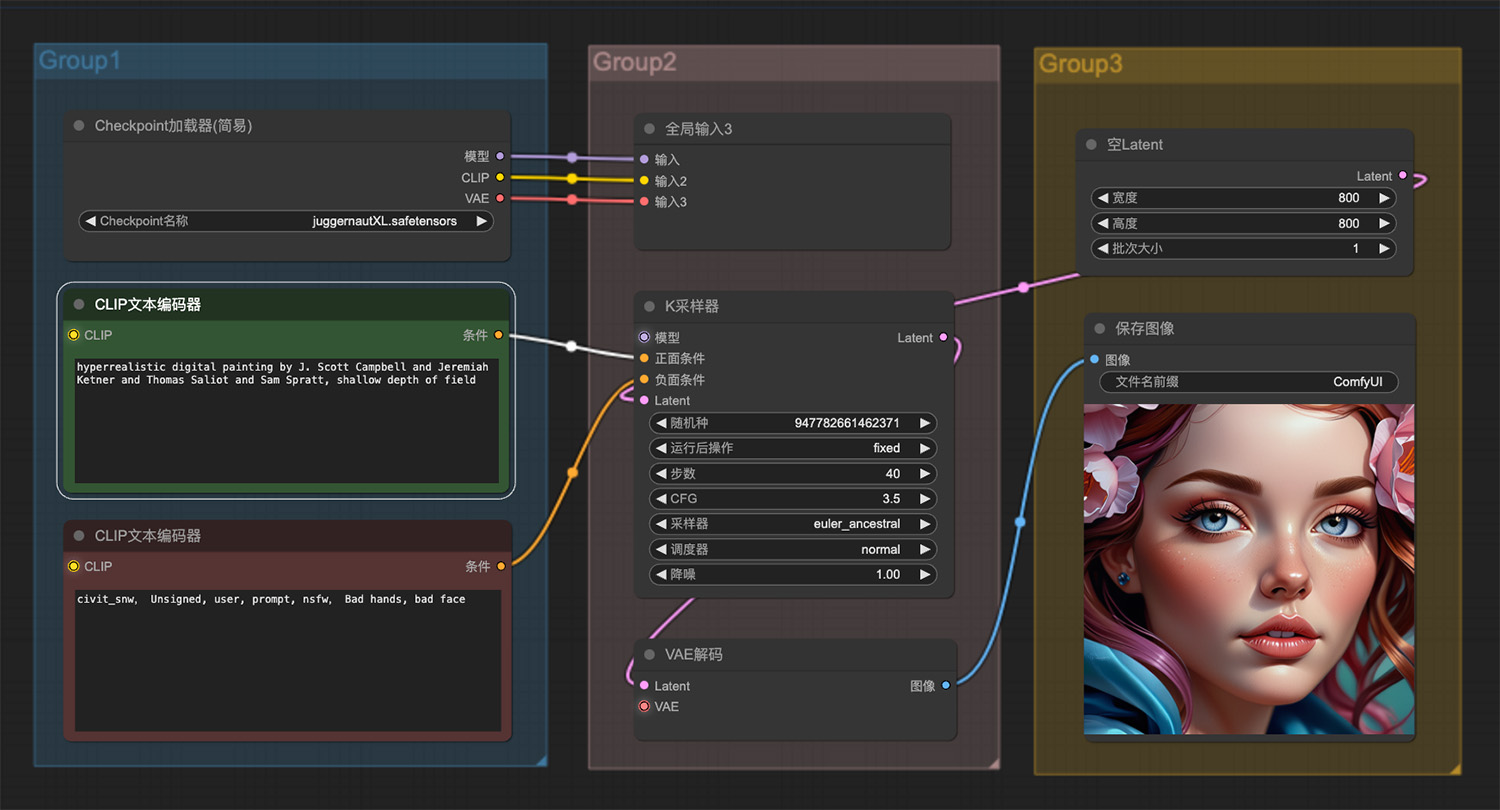Image resolution: width=1500 pixels, height=810 pixels.
Task: Click the 模型 input port on K采样器
Action: click(644, 338)
